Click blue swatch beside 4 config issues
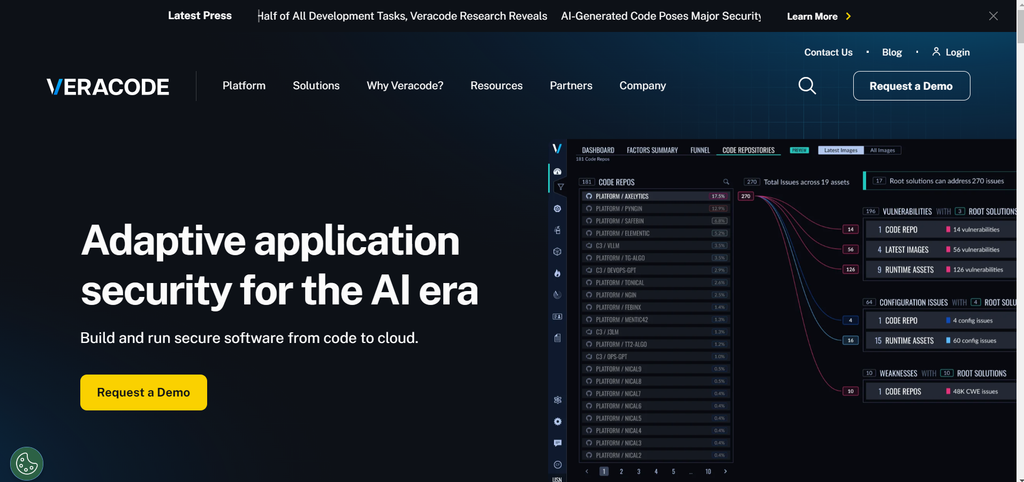This screenshot has height=482, width=1024. tap(948, 321)
